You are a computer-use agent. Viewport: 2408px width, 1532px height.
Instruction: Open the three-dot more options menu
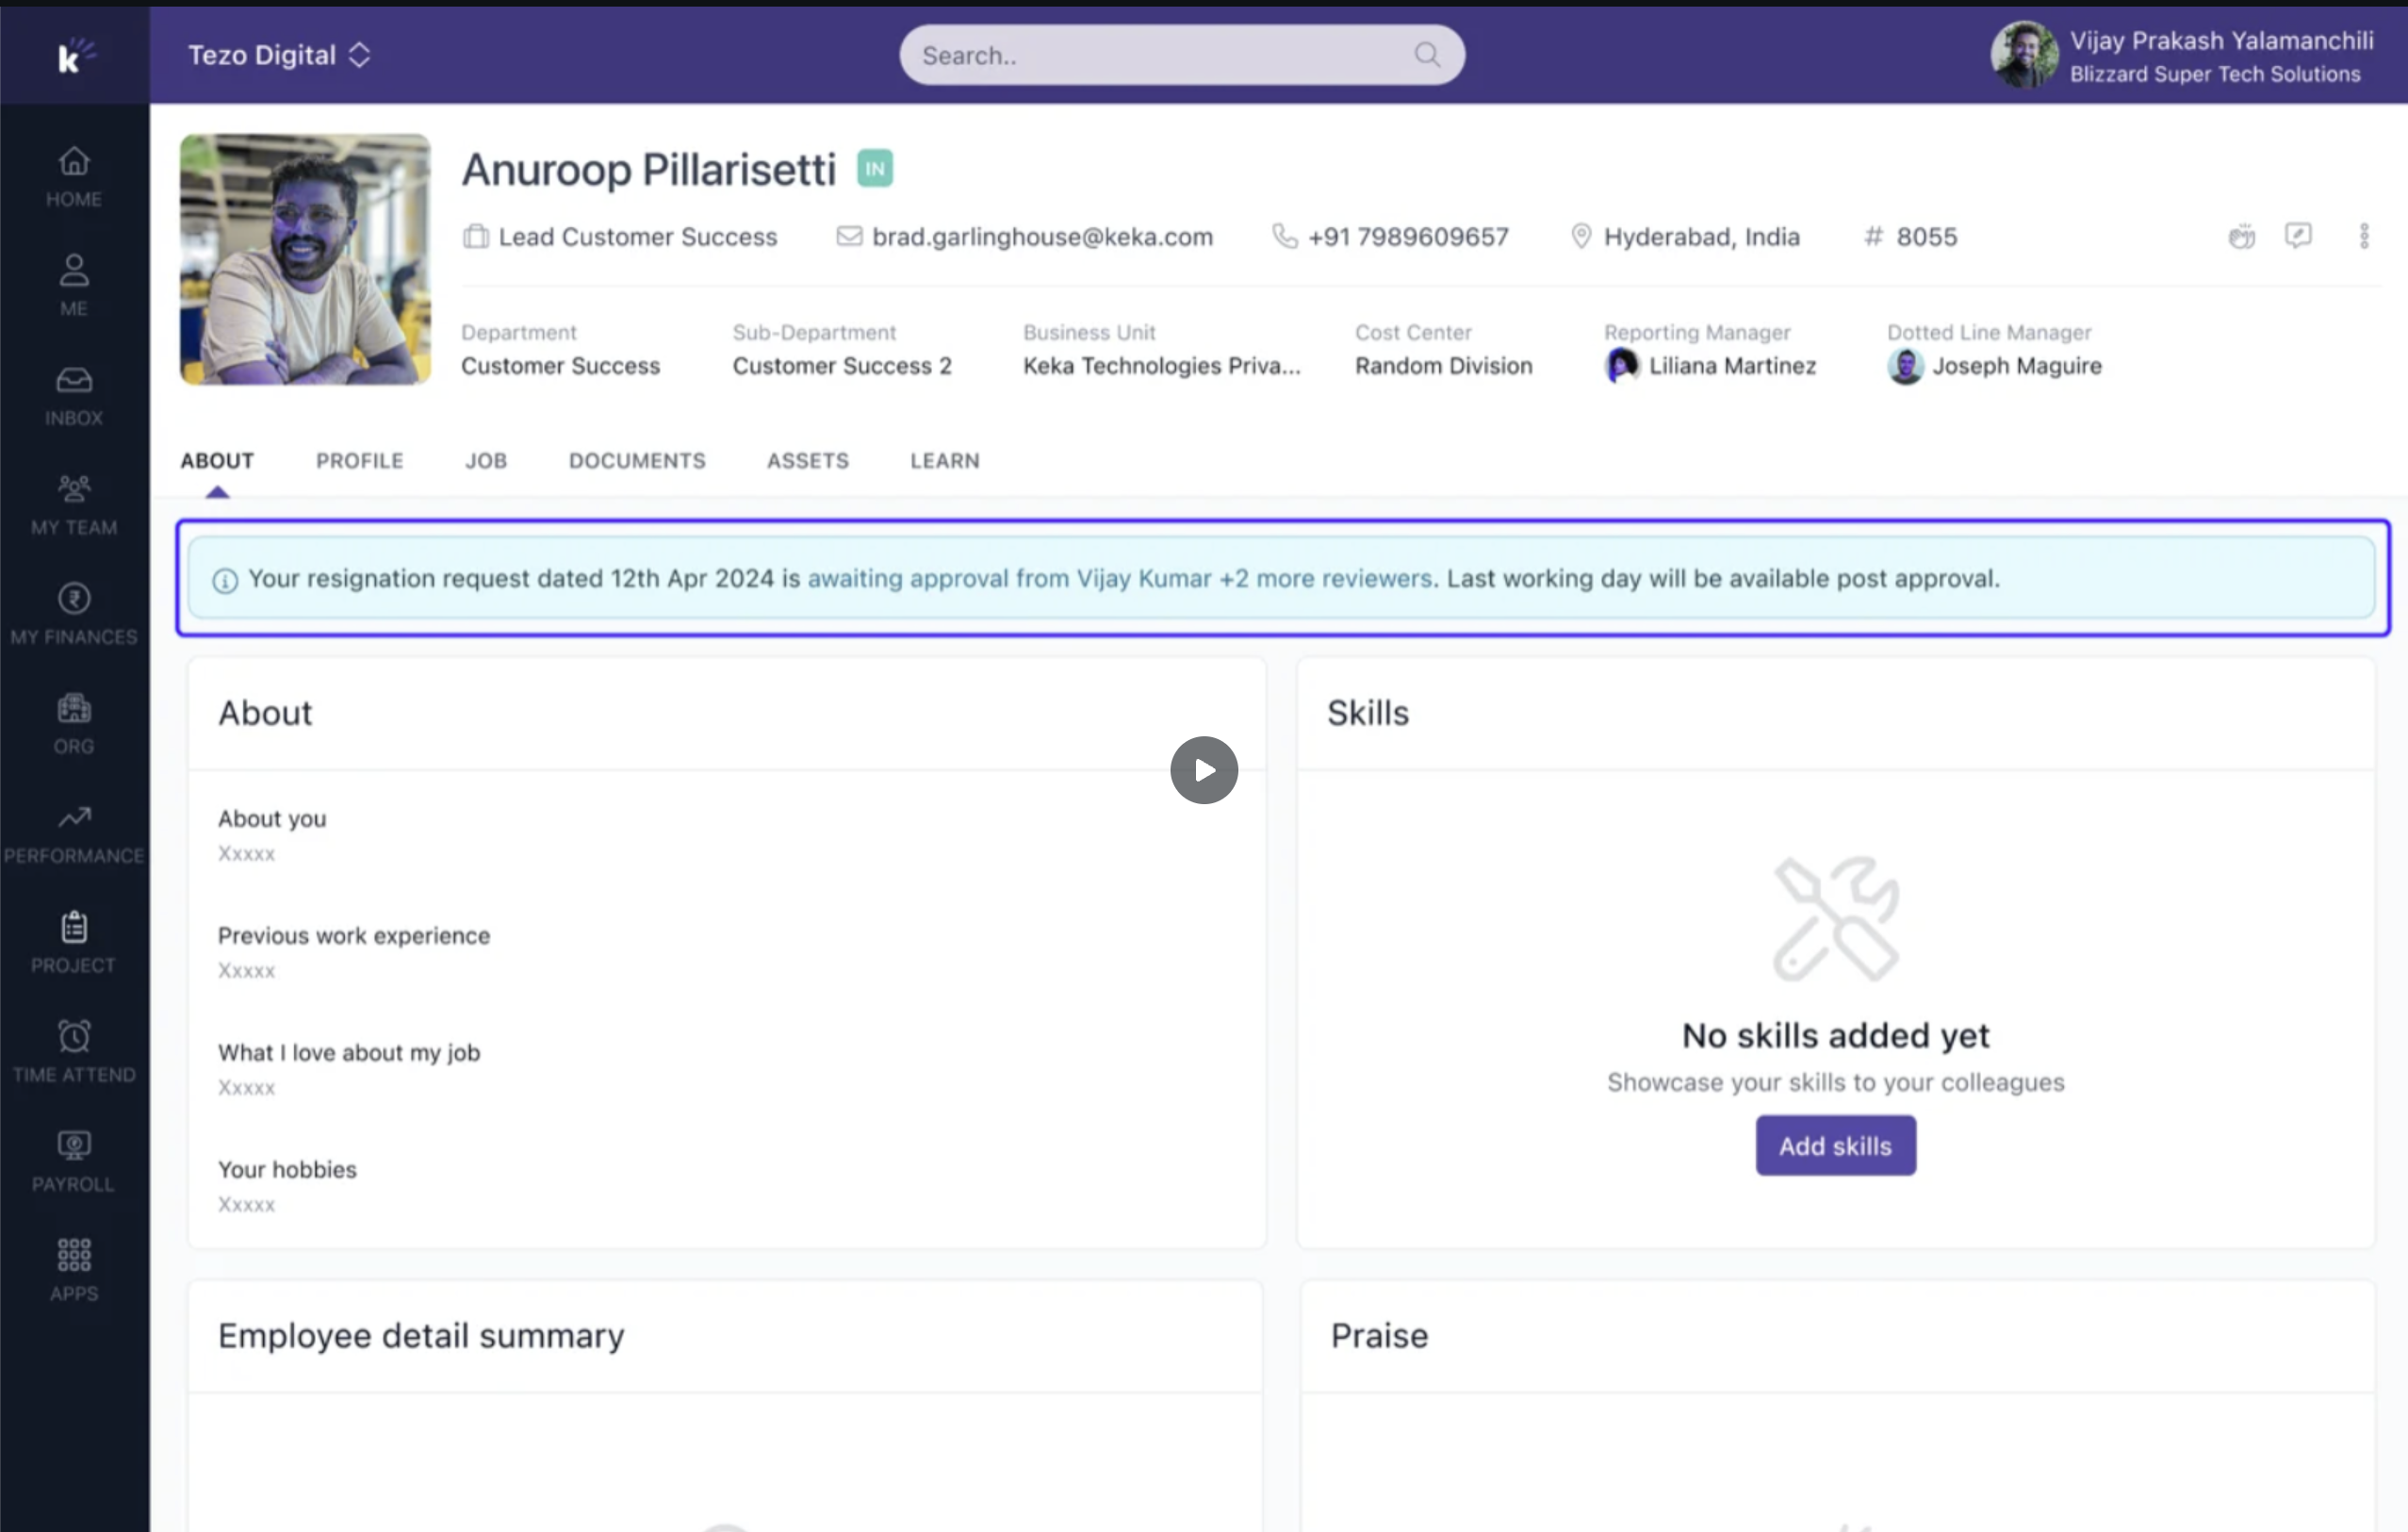point(2364,236)
